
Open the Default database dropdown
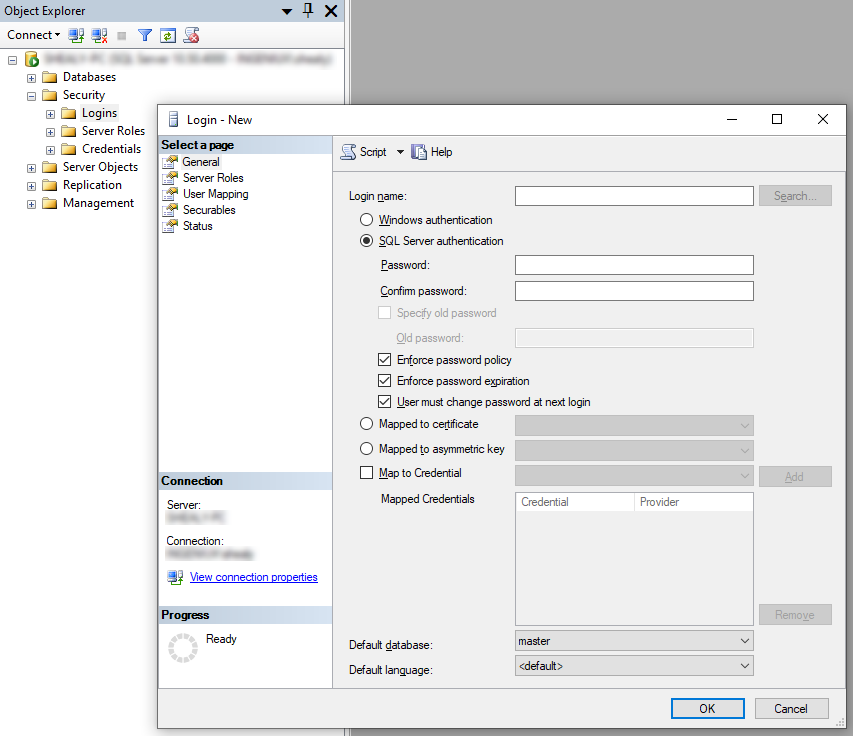click(634, 641)
